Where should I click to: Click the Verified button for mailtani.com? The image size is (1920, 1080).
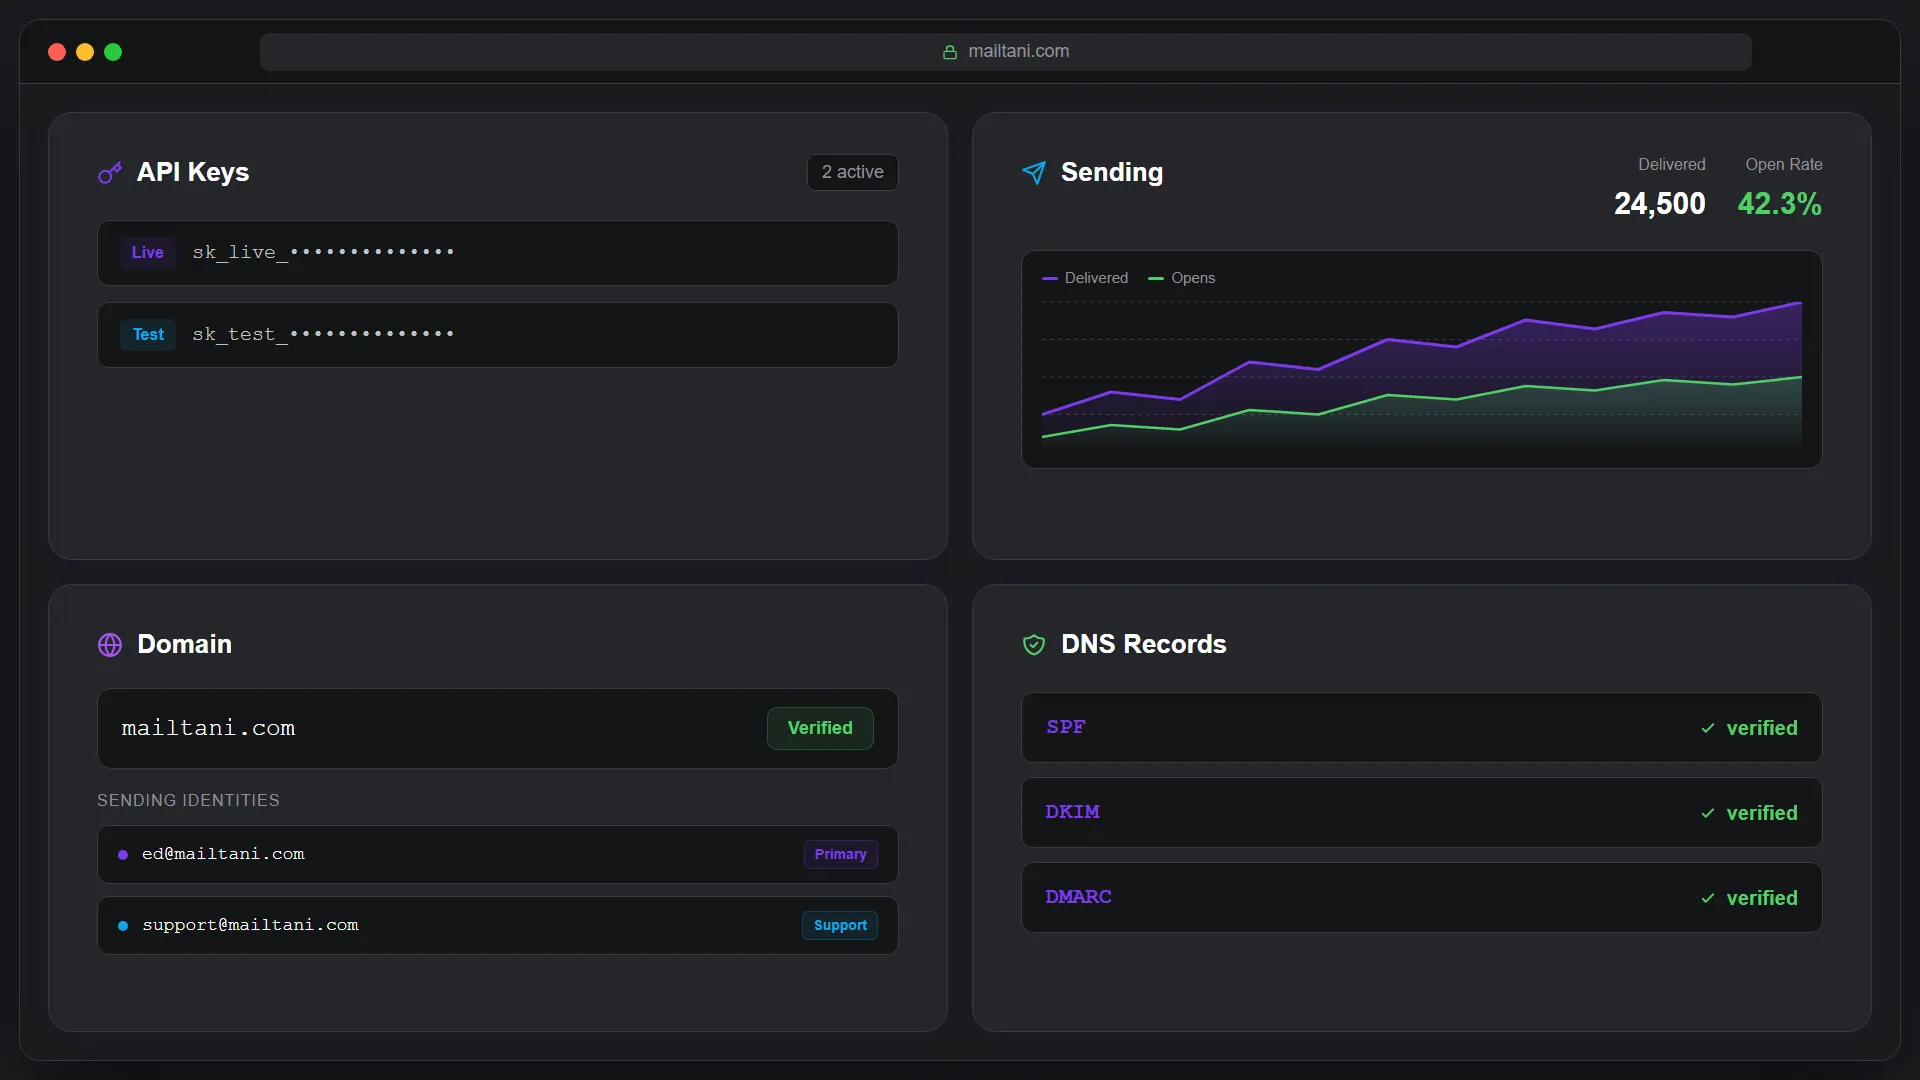pyautogui.click(x=819, y=728)
